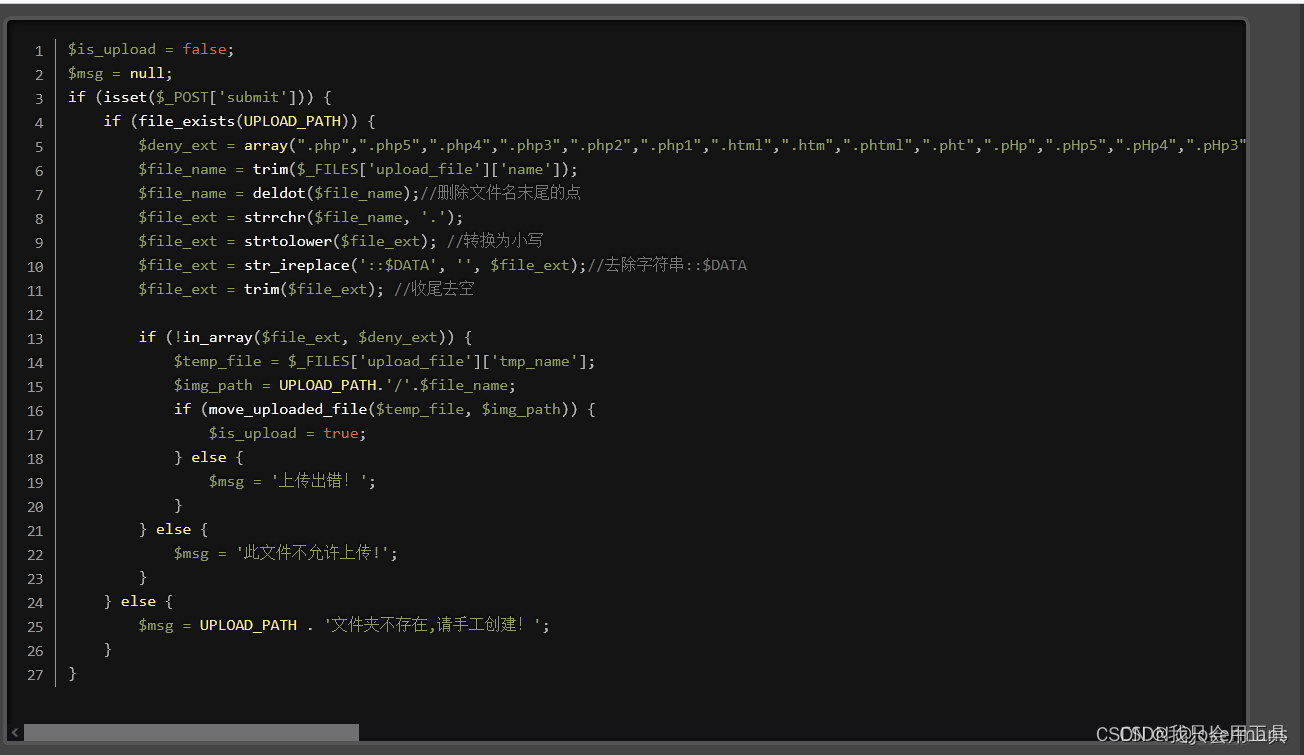Click the comment "//删除文件名末尾的点"
This screenshot has height=755, width=1304.
(x=500, y=193)
